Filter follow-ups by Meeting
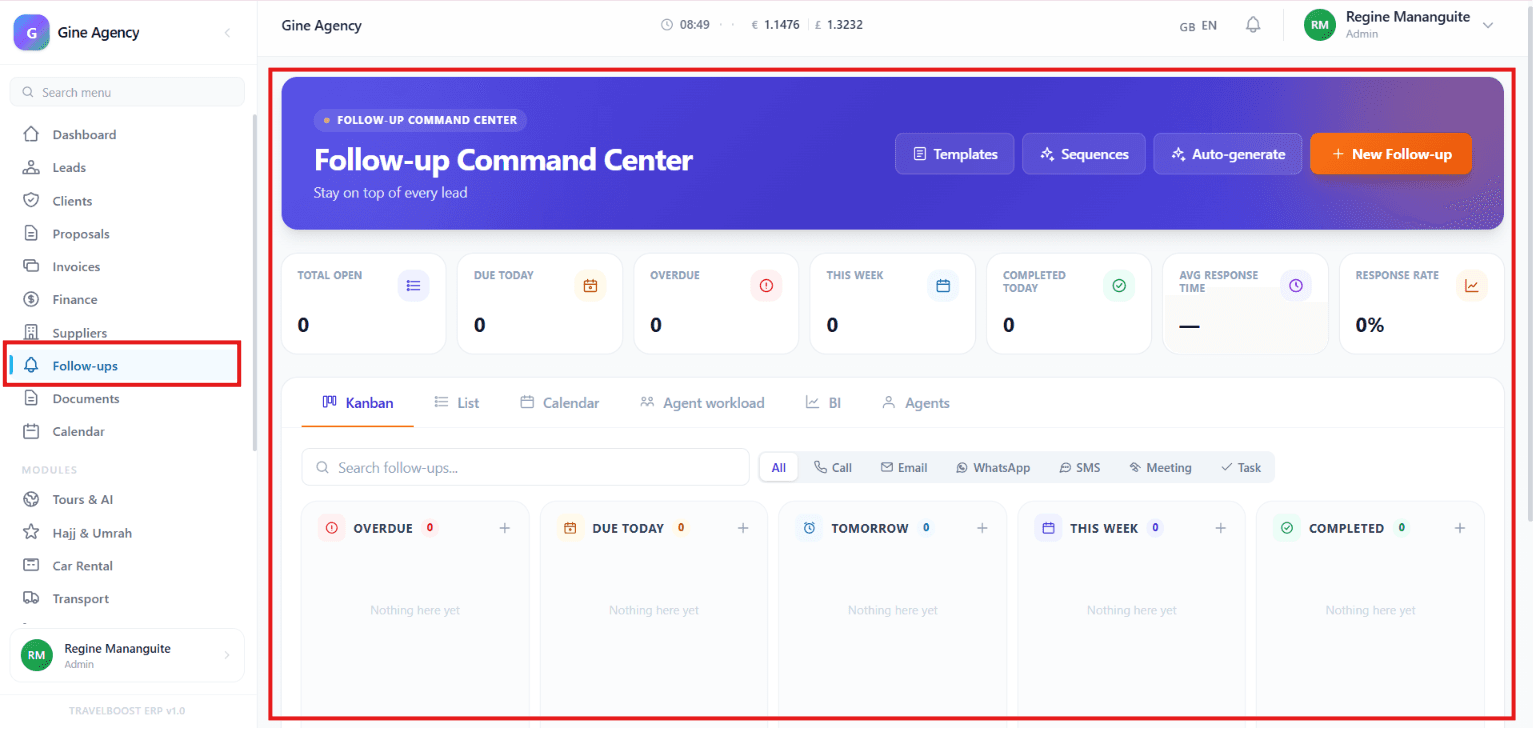Image resolution: width=1533 pixels, height=729 pixels. point(1160,467)
